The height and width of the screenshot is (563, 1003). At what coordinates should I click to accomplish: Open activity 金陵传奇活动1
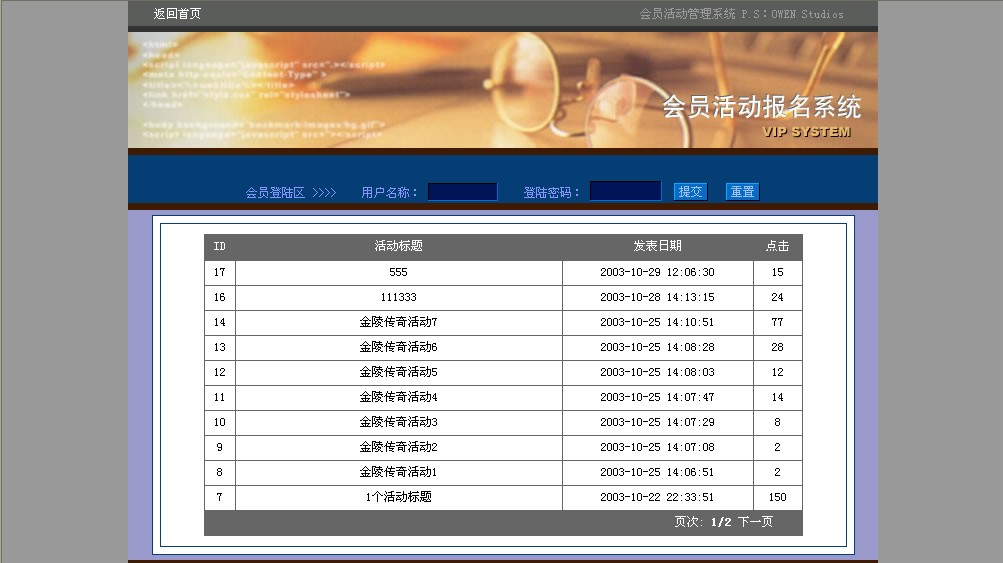pyautogui.click(x=399, y=472)
